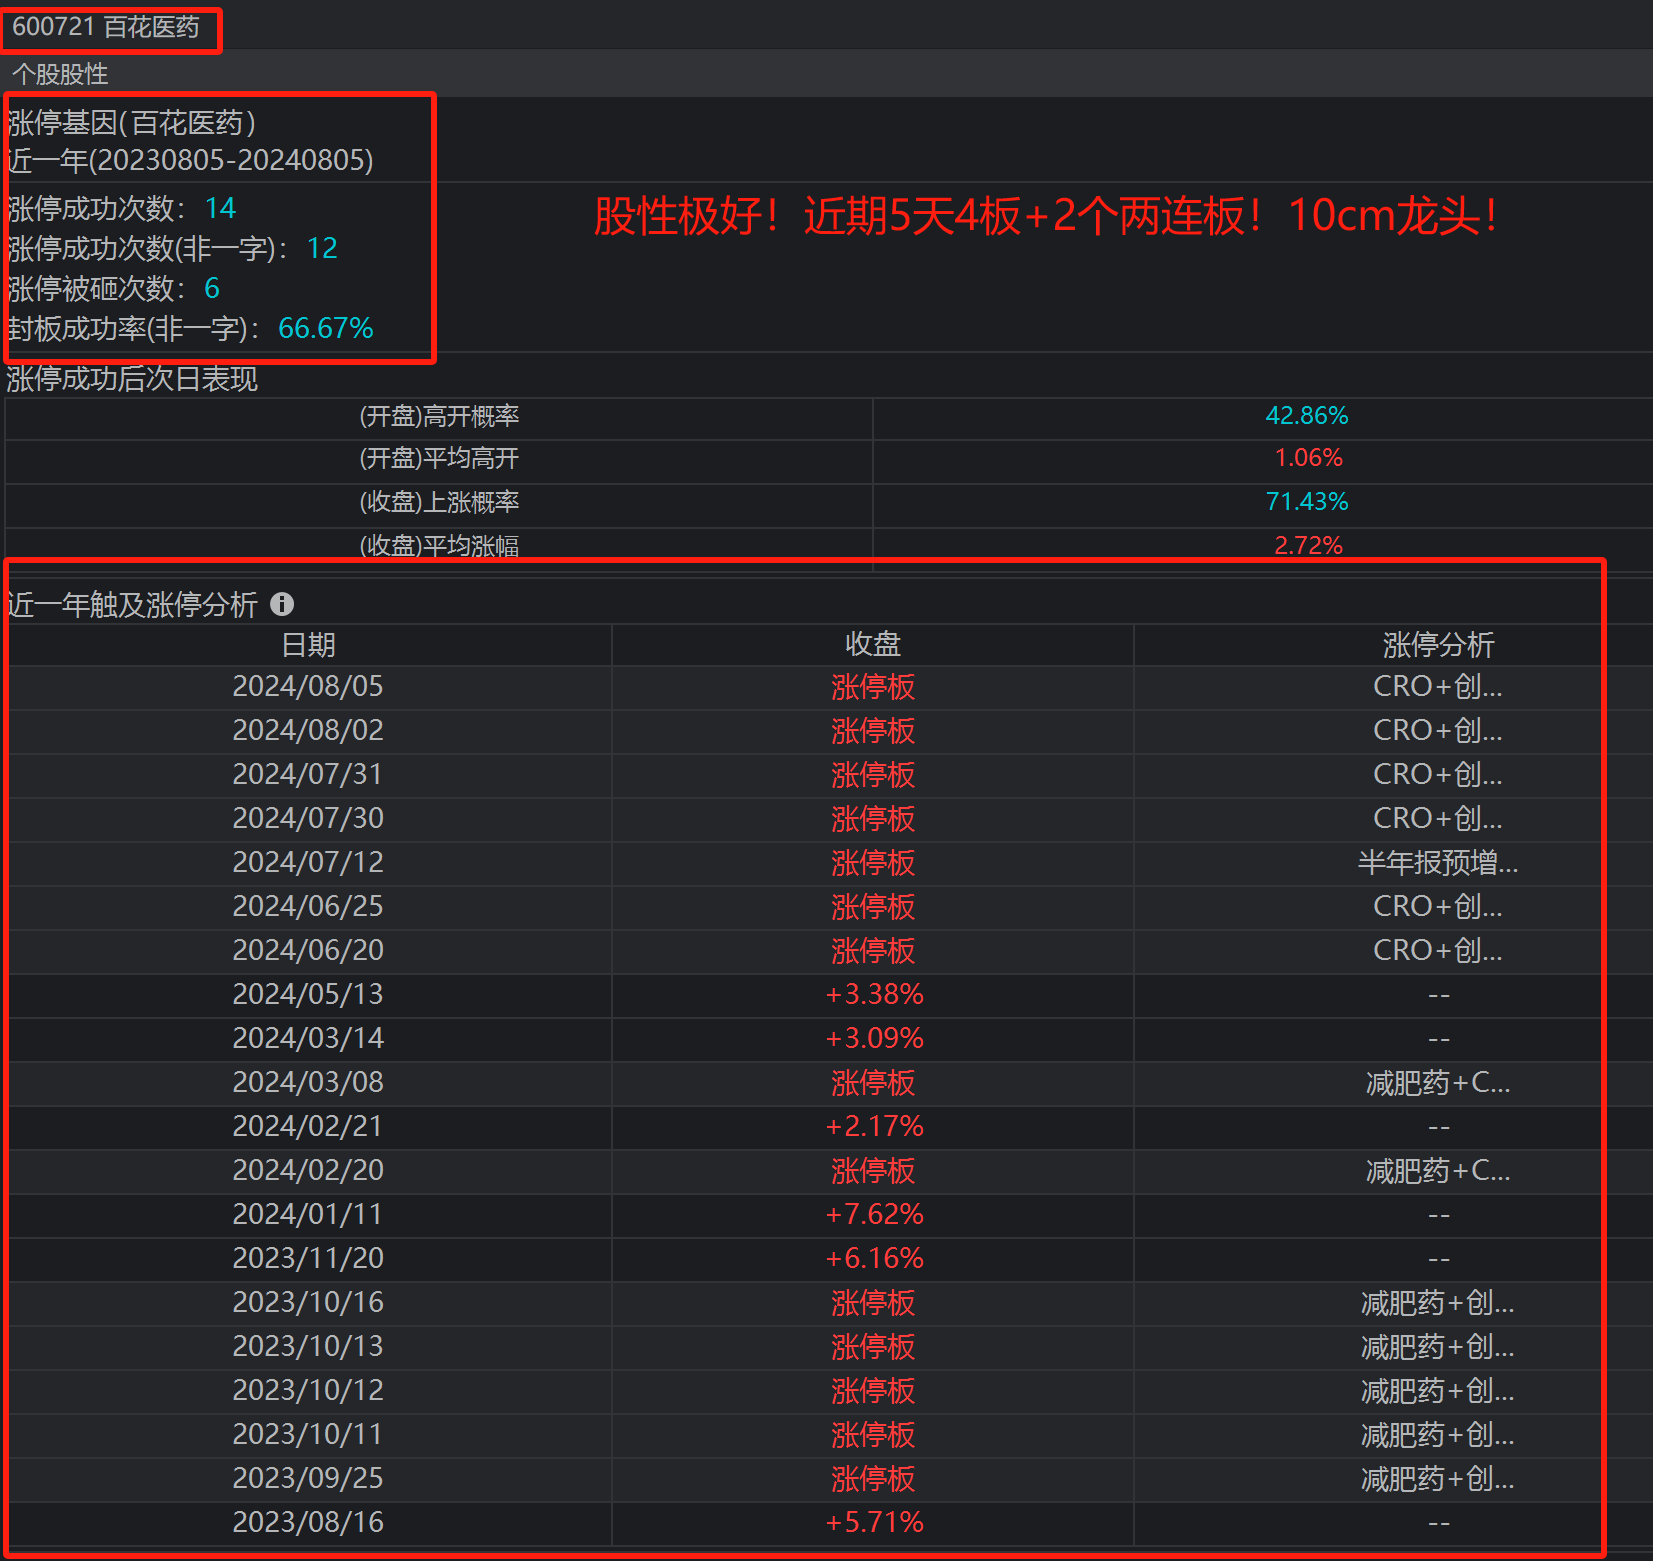Select the 2023/10/16 date cell
The width and height of the screenshot is (1653, 1561).
[308, 1302]
